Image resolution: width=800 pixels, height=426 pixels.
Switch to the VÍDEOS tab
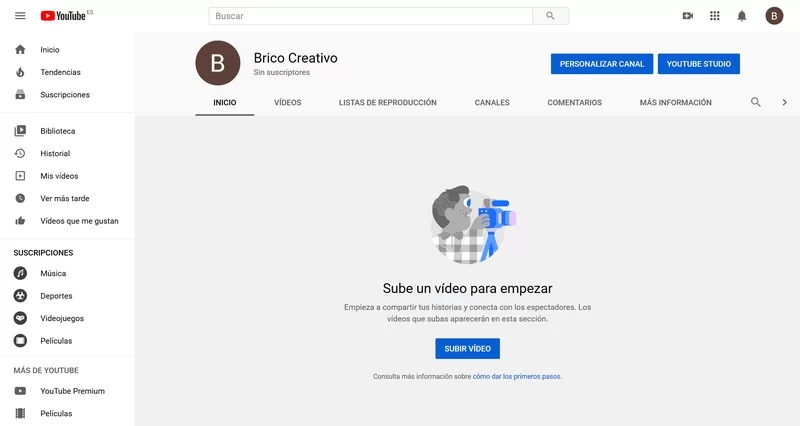[x=288, y=102]
